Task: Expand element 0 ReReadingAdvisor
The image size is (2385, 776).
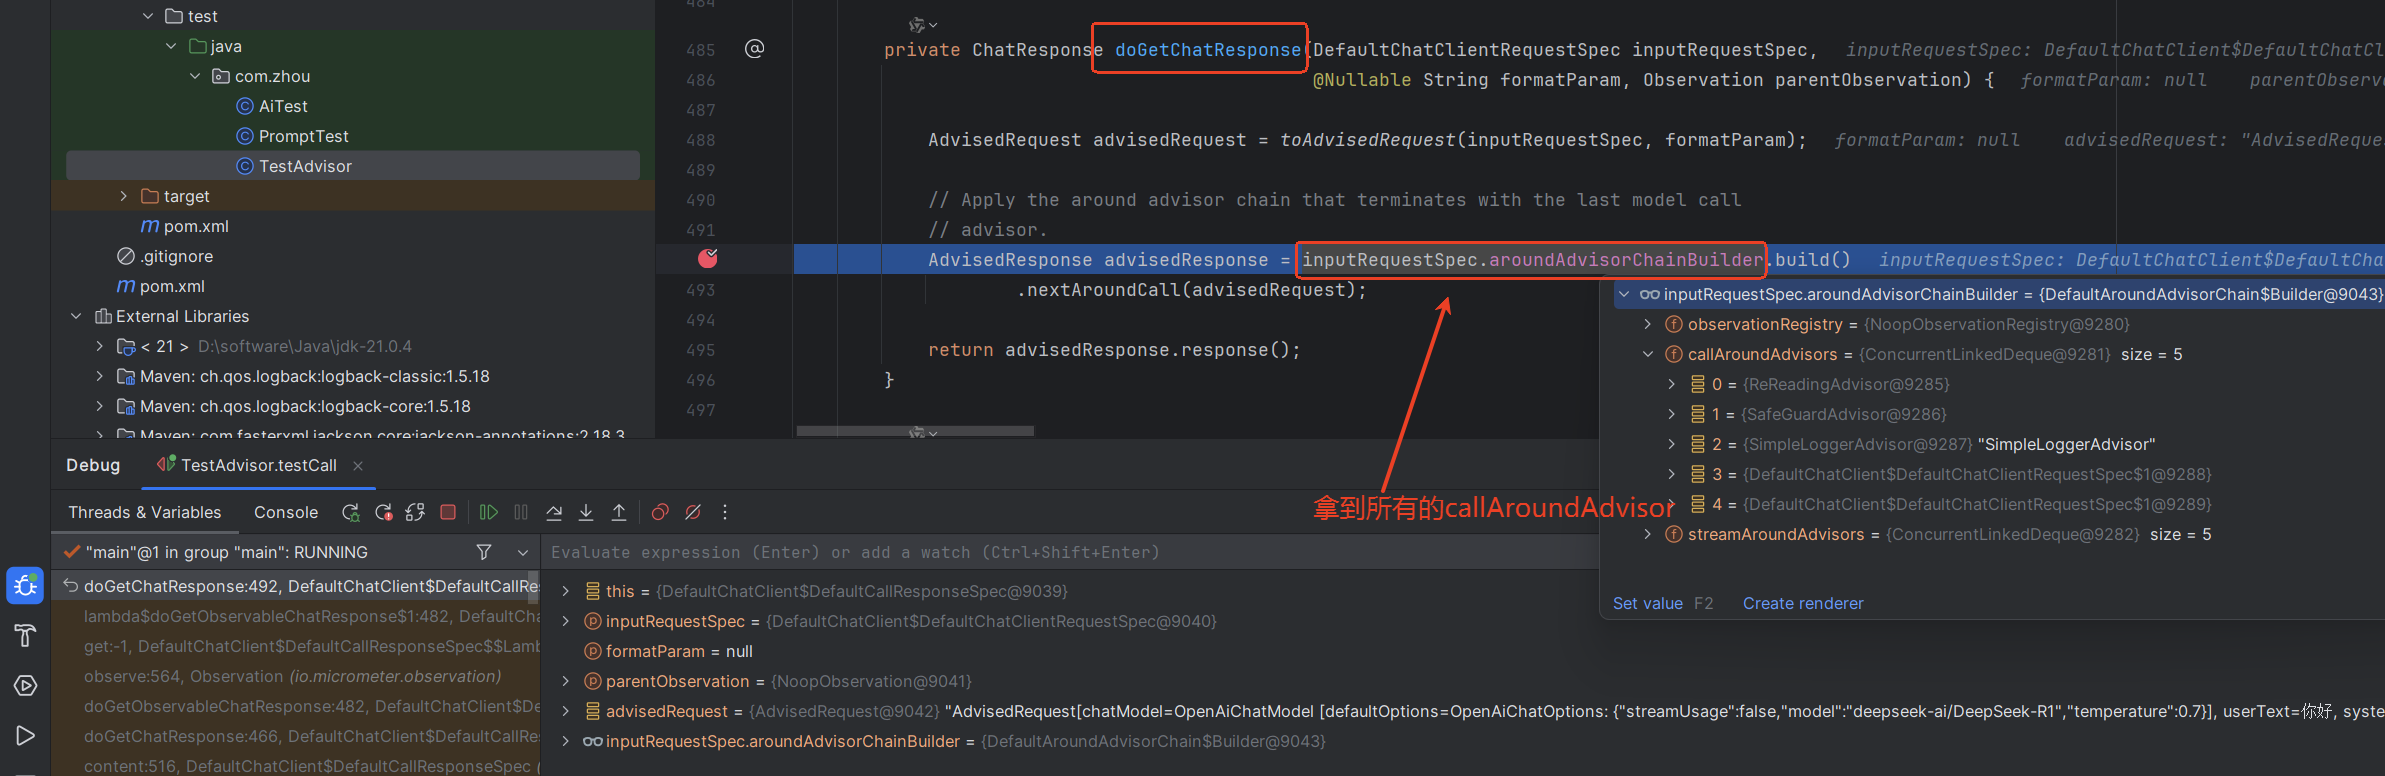Action: (x=1672, y=384)
